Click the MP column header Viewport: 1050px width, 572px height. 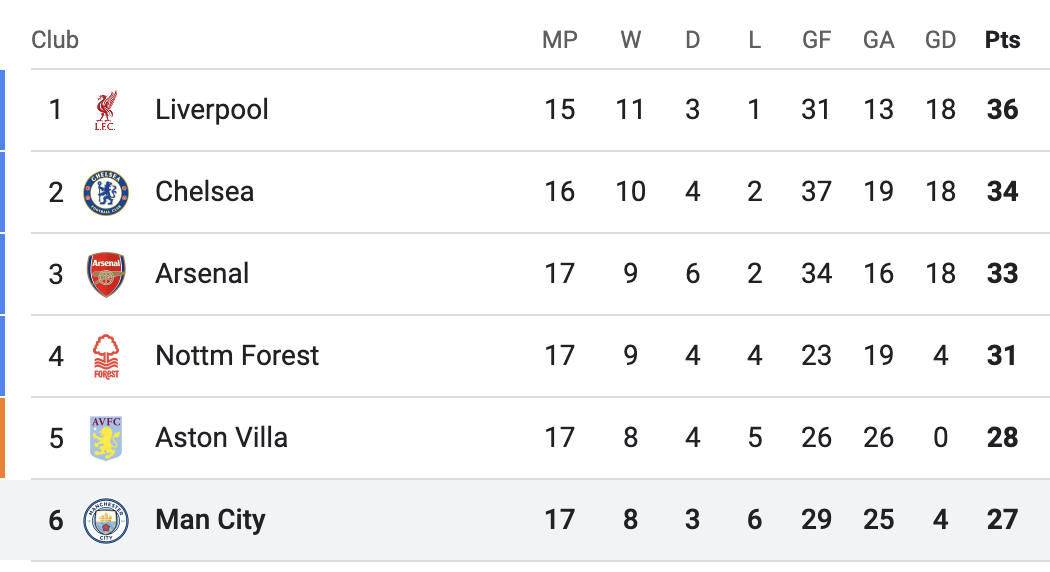tap(560, 40)
